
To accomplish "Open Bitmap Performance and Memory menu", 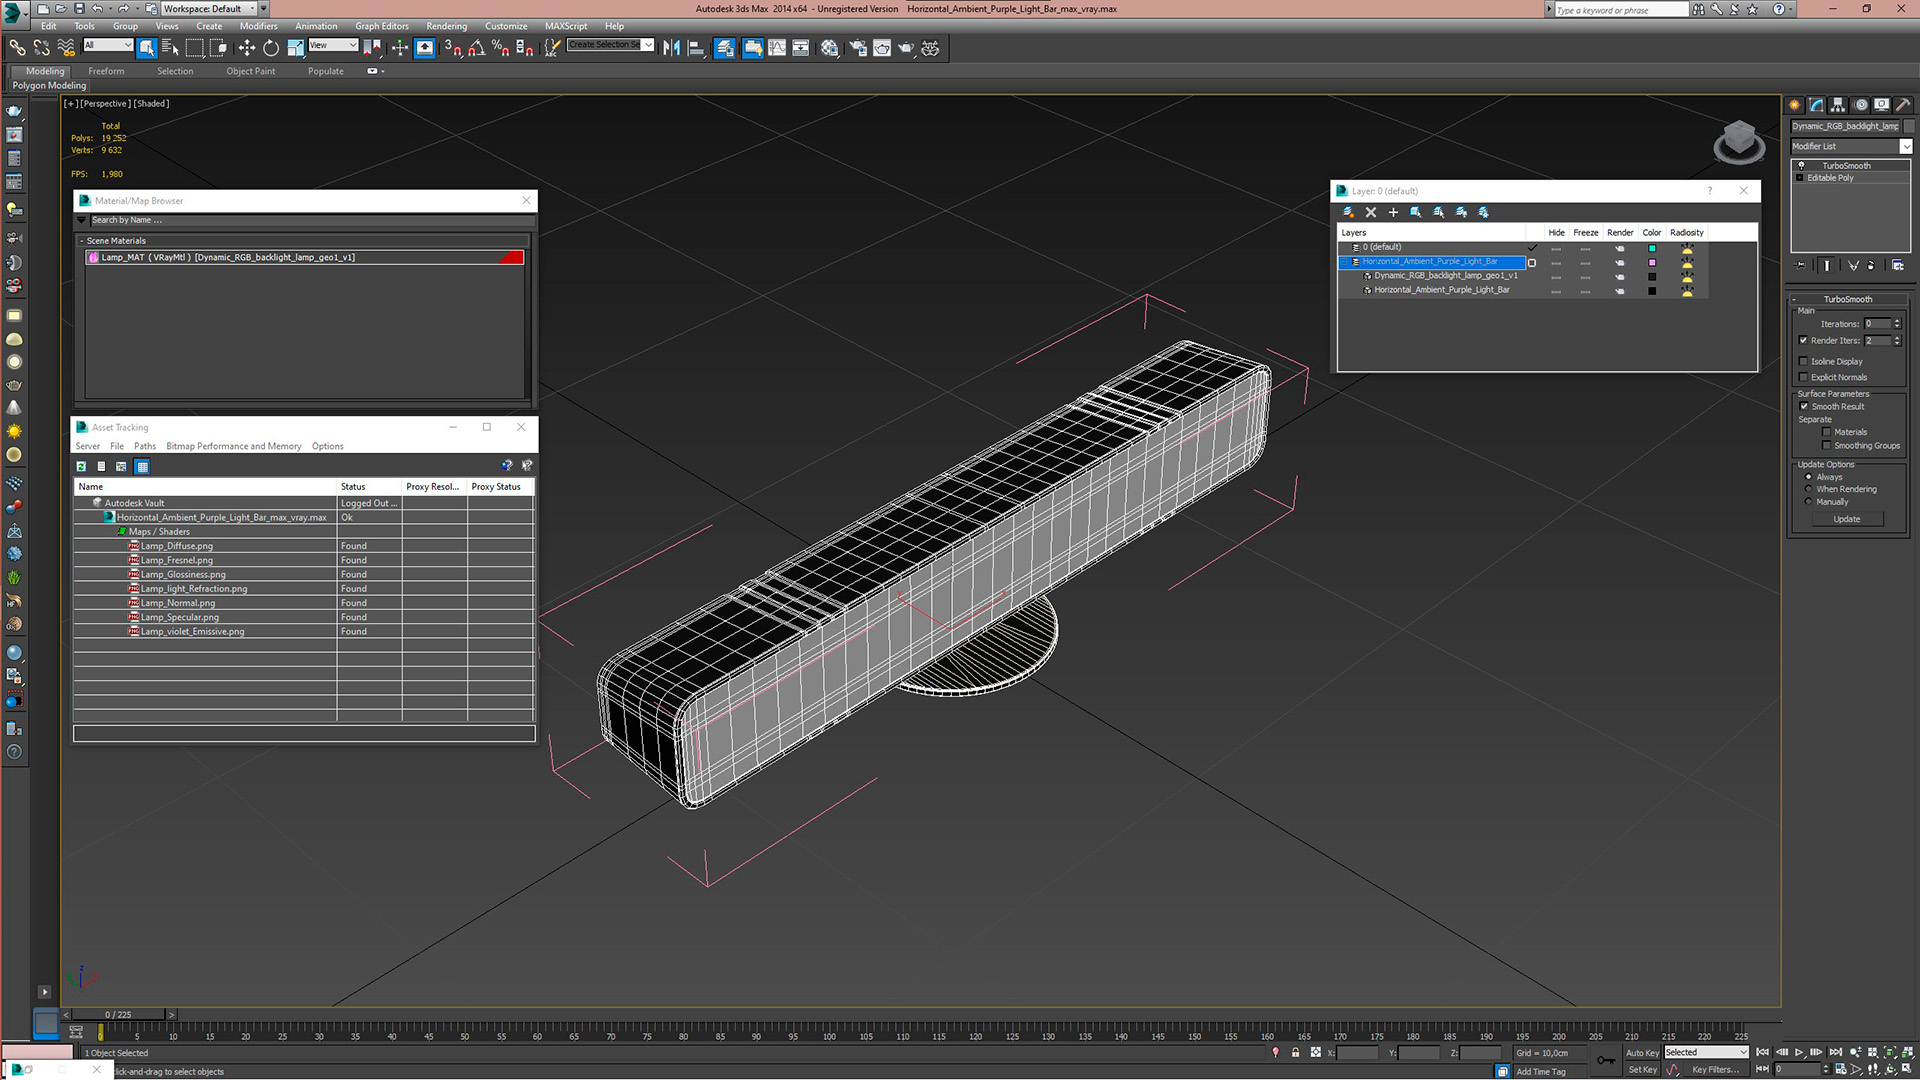I will (x=234, y=446).
